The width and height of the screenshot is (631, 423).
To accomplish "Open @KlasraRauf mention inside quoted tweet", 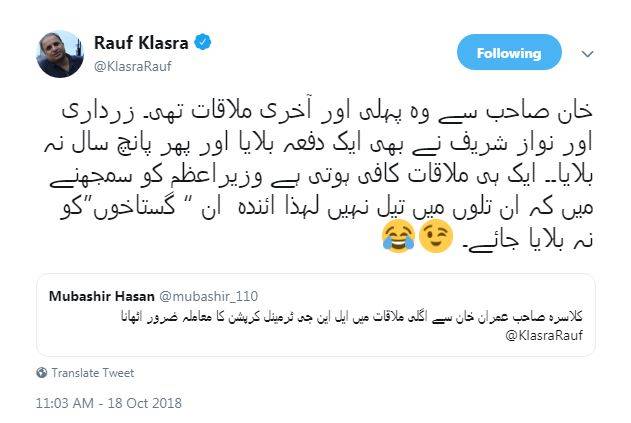I will (544, 335).
